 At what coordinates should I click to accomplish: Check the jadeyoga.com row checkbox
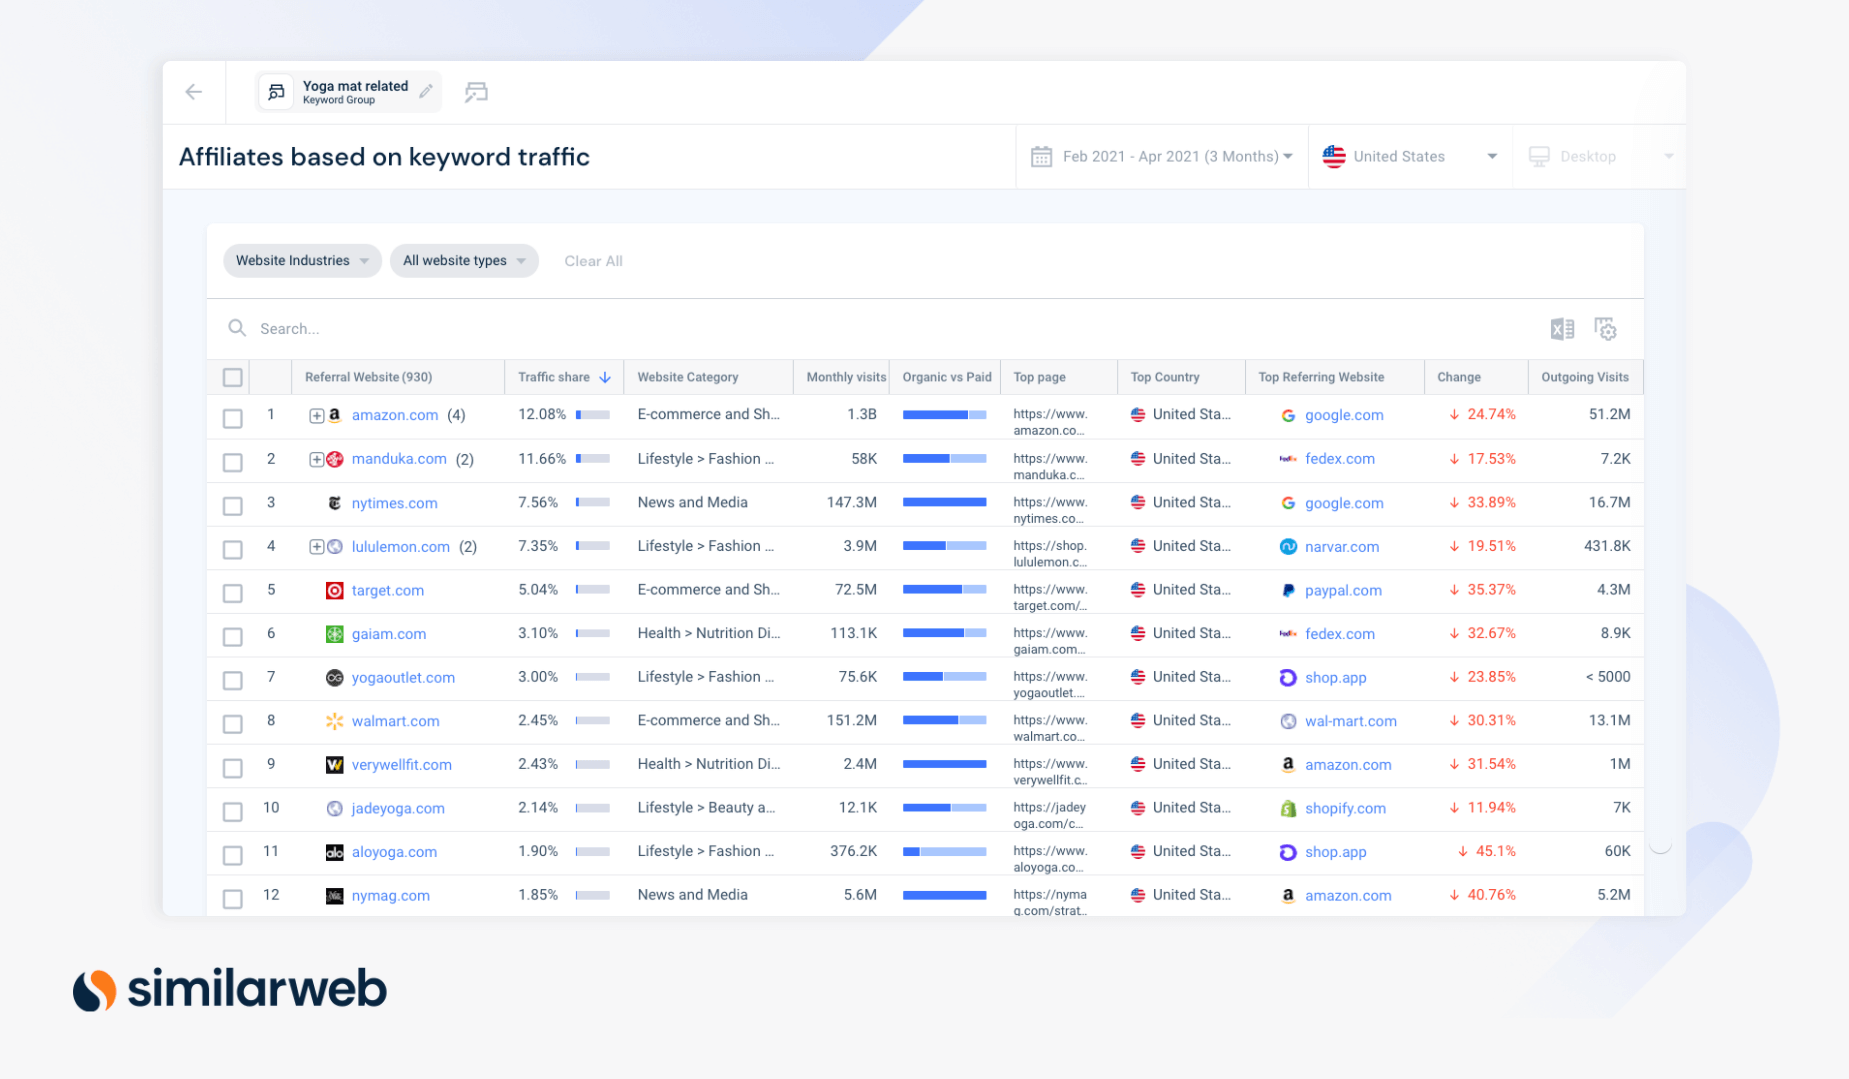tap(233, 811)
